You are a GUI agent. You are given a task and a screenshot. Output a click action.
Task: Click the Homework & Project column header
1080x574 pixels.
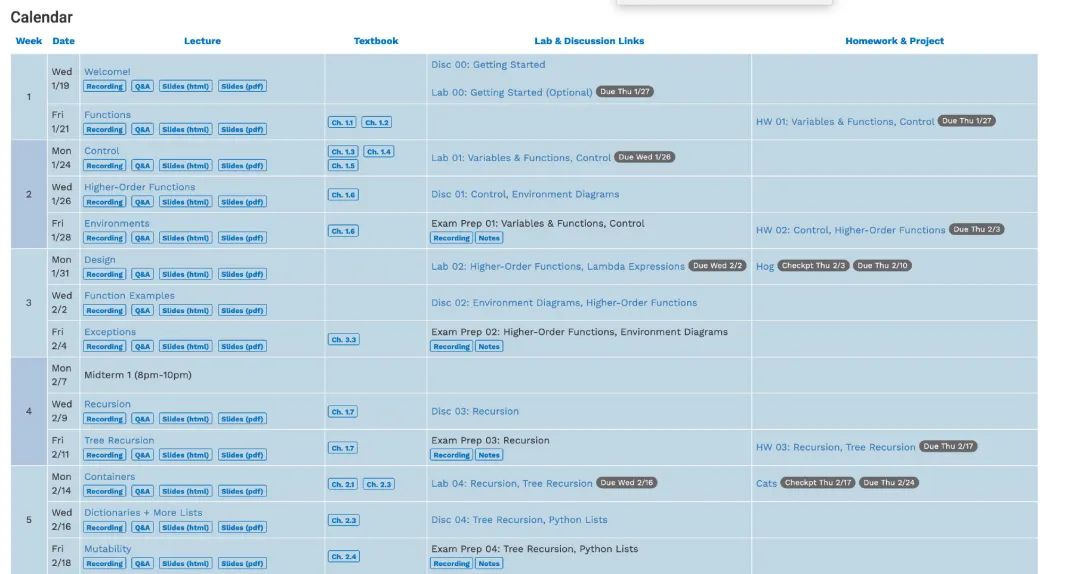895,41
